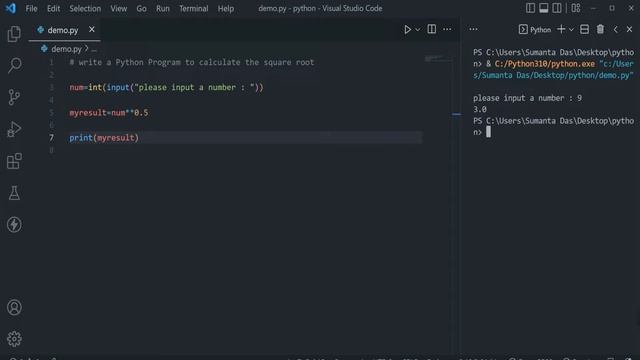Click the overview ruler scrollbar marker
Viewport: 640px width, 360px height.
pyautogui.click(x=457, y=114)
